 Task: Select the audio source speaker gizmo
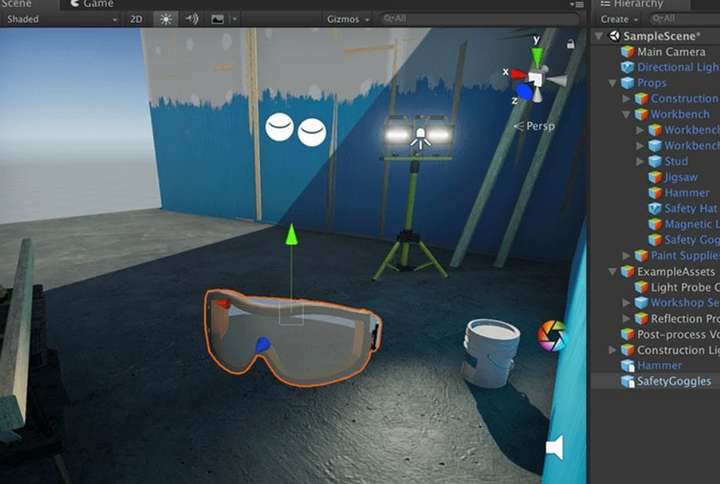(555, 447)
